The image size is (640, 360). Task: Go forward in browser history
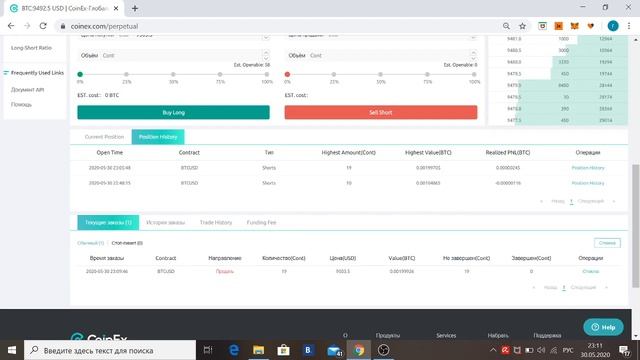tap(27, 26)
